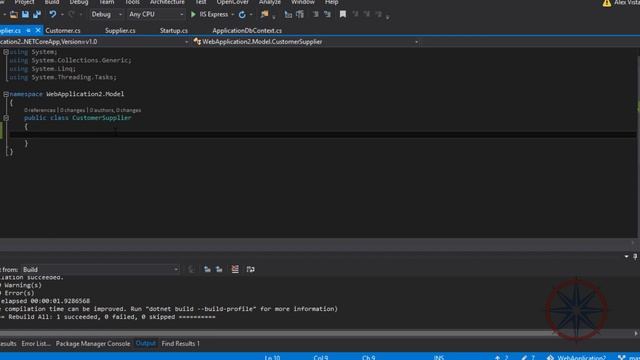Open Output window options dropdown arrow
Screen dimensions: 640x360
(x=626, y=256)
